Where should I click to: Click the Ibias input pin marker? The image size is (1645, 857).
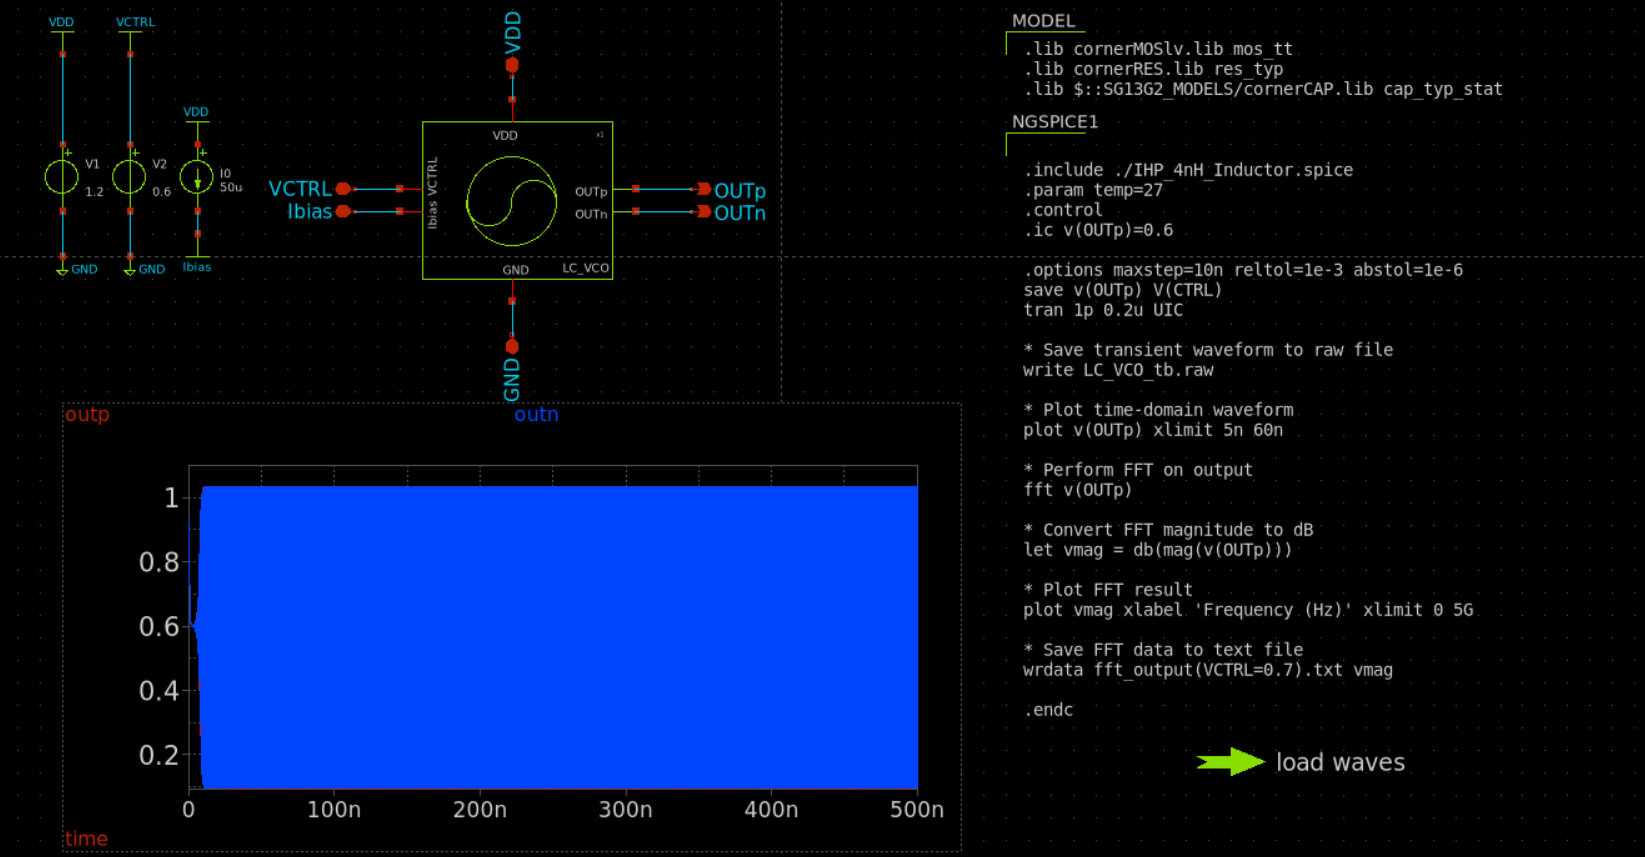tap(344, 211)
